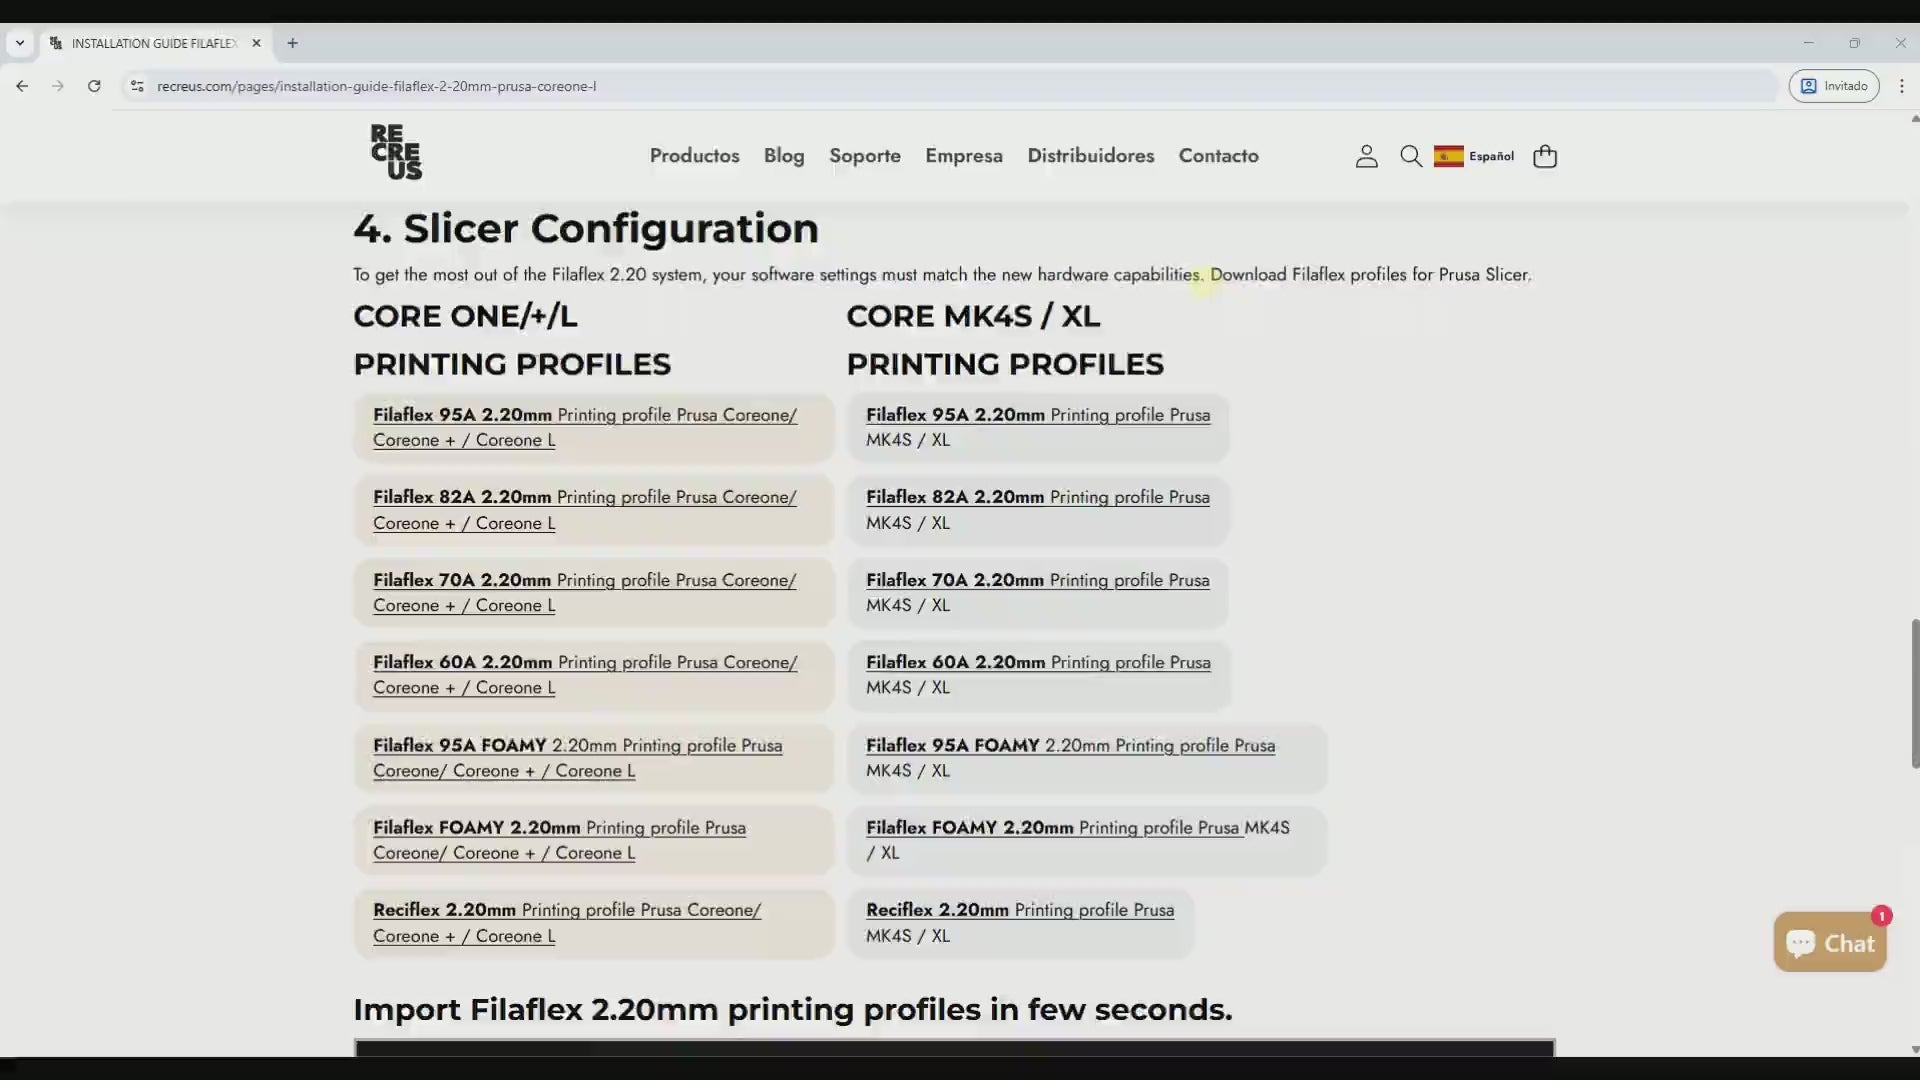Open the Soporte menu item
1920x1080 pixels.
coord(864,156)
